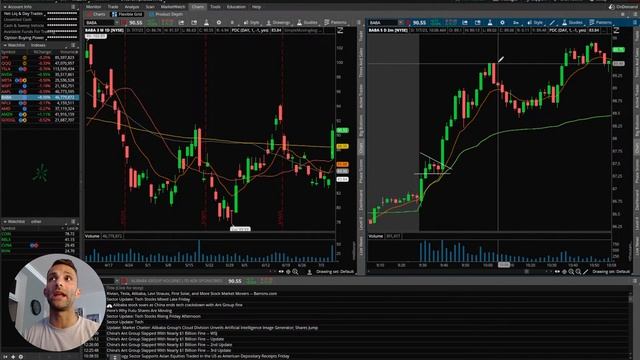Image resolution: width=640 pixels, height=360 pixels.
Task: Click the left chart zoom magnifier icon
Action: (x=295, y=272)
